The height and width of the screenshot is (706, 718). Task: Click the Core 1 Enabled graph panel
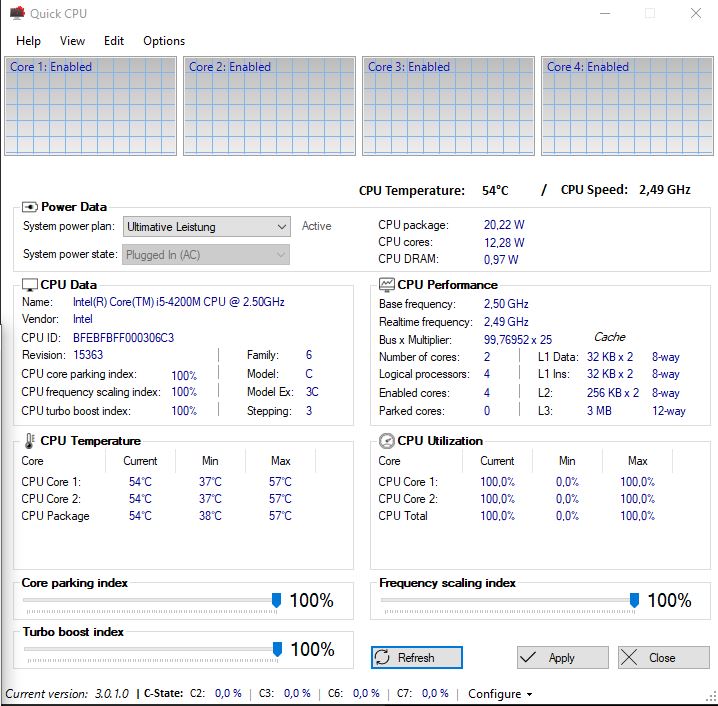(x=90, y=106)
